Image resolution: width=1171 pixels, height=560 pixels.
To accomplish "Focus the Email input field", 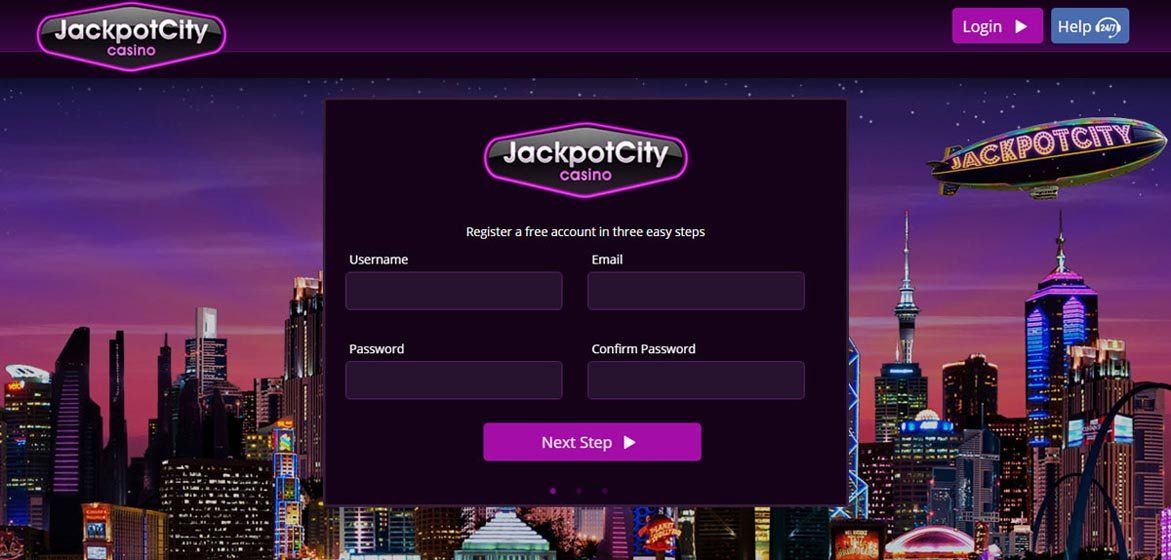I will point(696,291).
